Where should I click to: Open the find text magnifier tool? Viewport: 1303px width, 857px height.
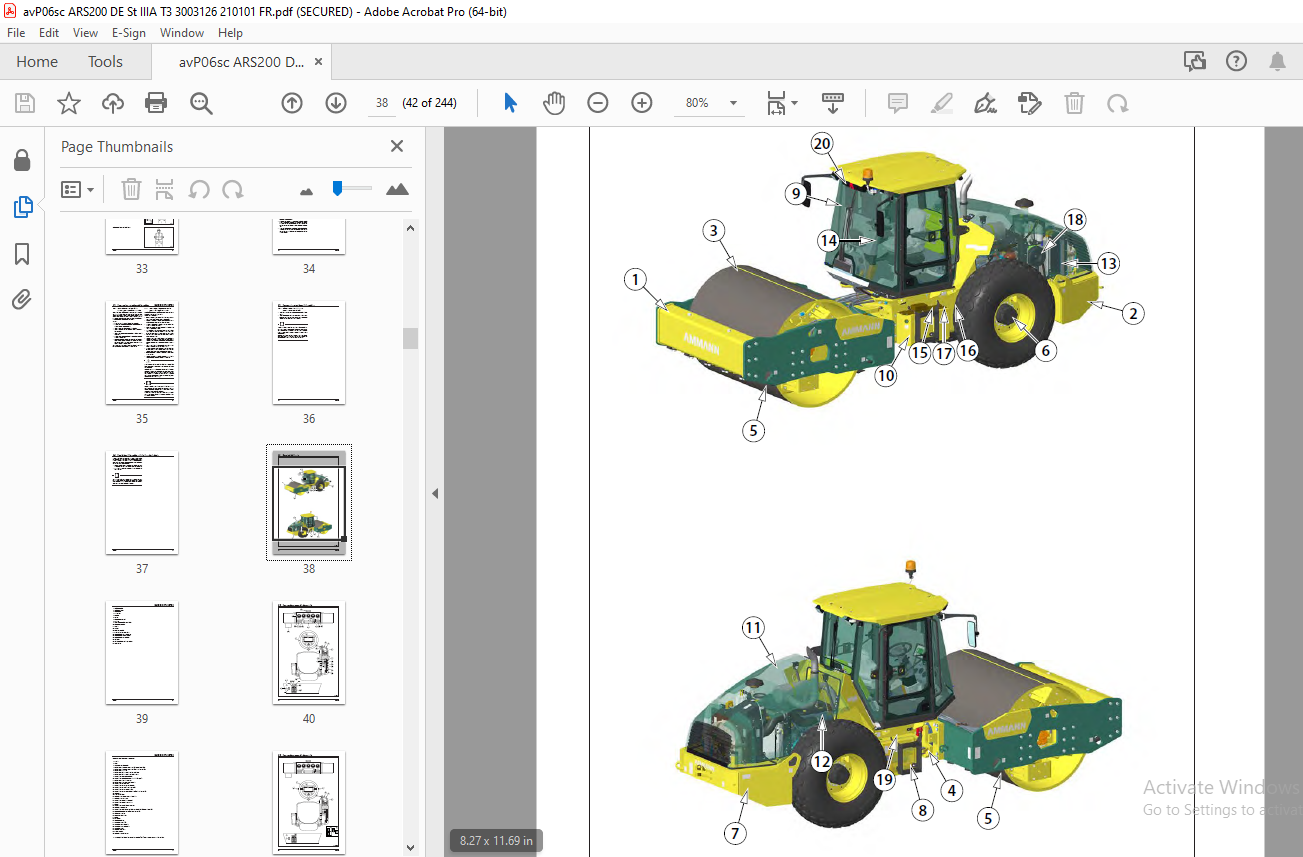pos(201,103)
